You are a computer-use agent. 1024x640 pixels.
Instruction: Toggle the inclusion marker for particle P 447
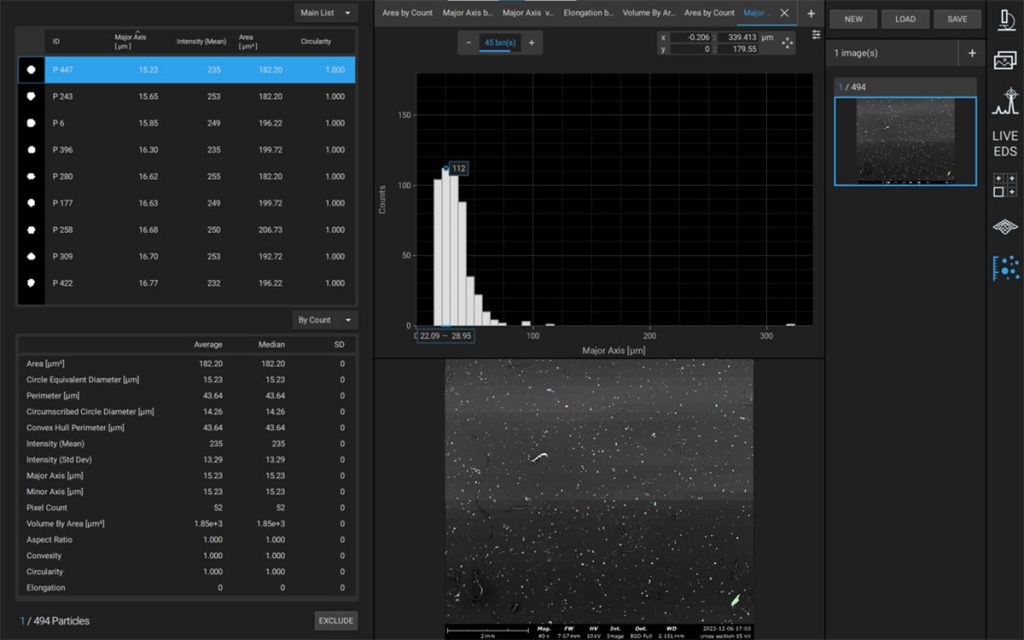click(29, 69)
